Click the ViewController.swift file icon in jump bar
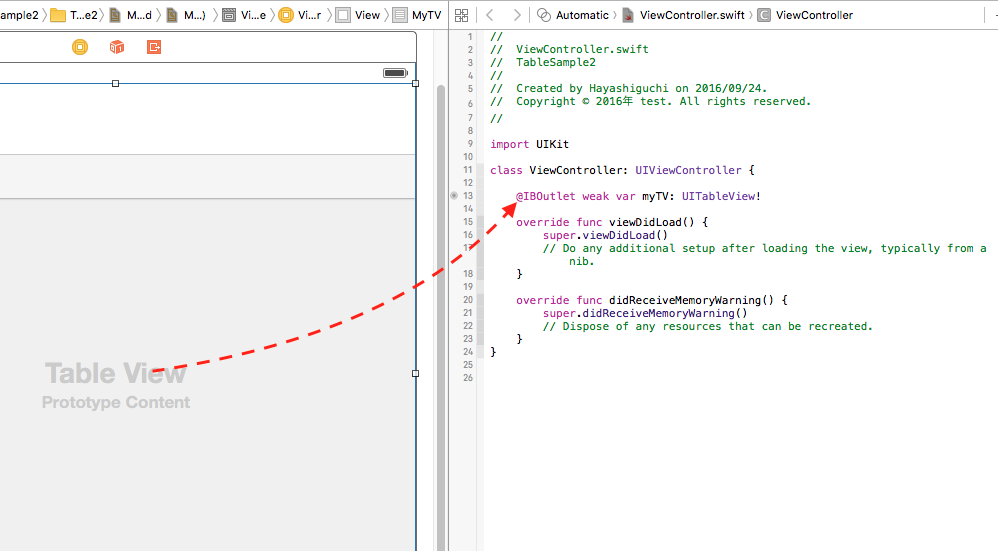Viewport: 998px width, 551px height. point(628,15)
